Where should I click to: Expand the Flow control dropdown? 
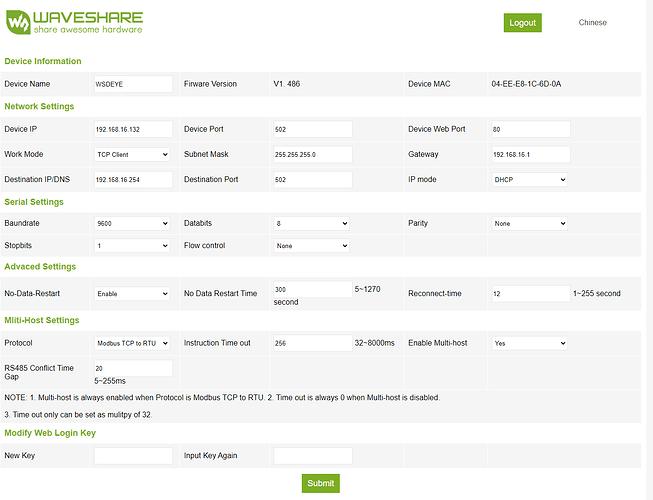coord(311,245)
